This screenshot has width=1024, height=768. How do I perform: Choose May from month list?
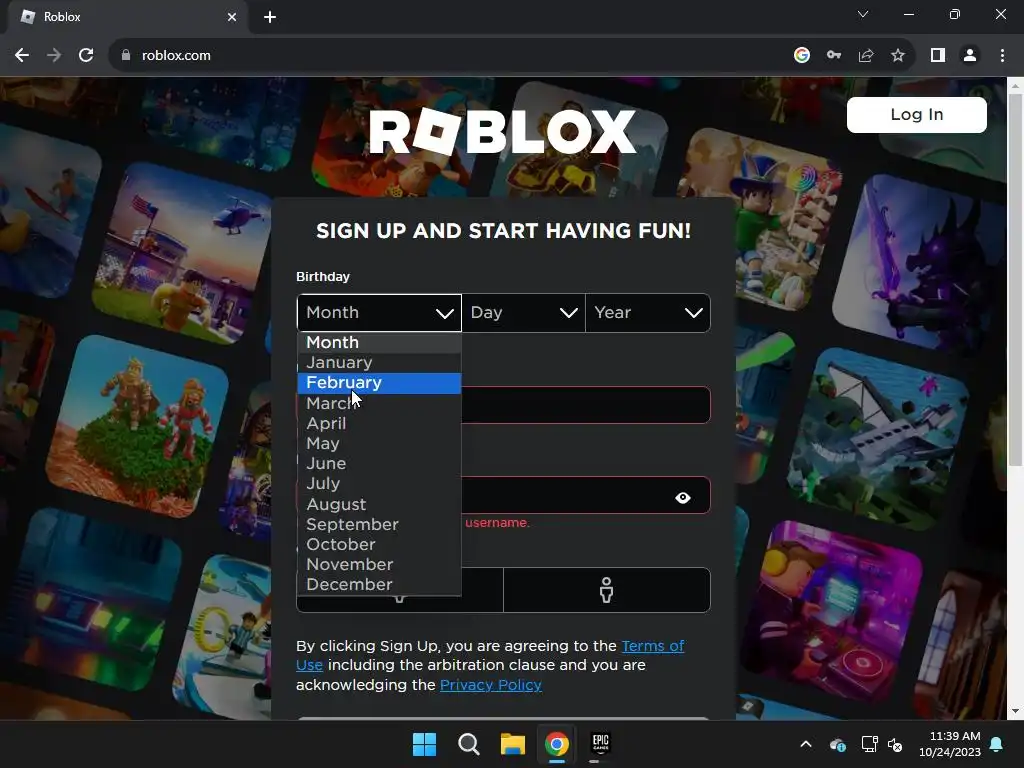click(x=379, y=443)
